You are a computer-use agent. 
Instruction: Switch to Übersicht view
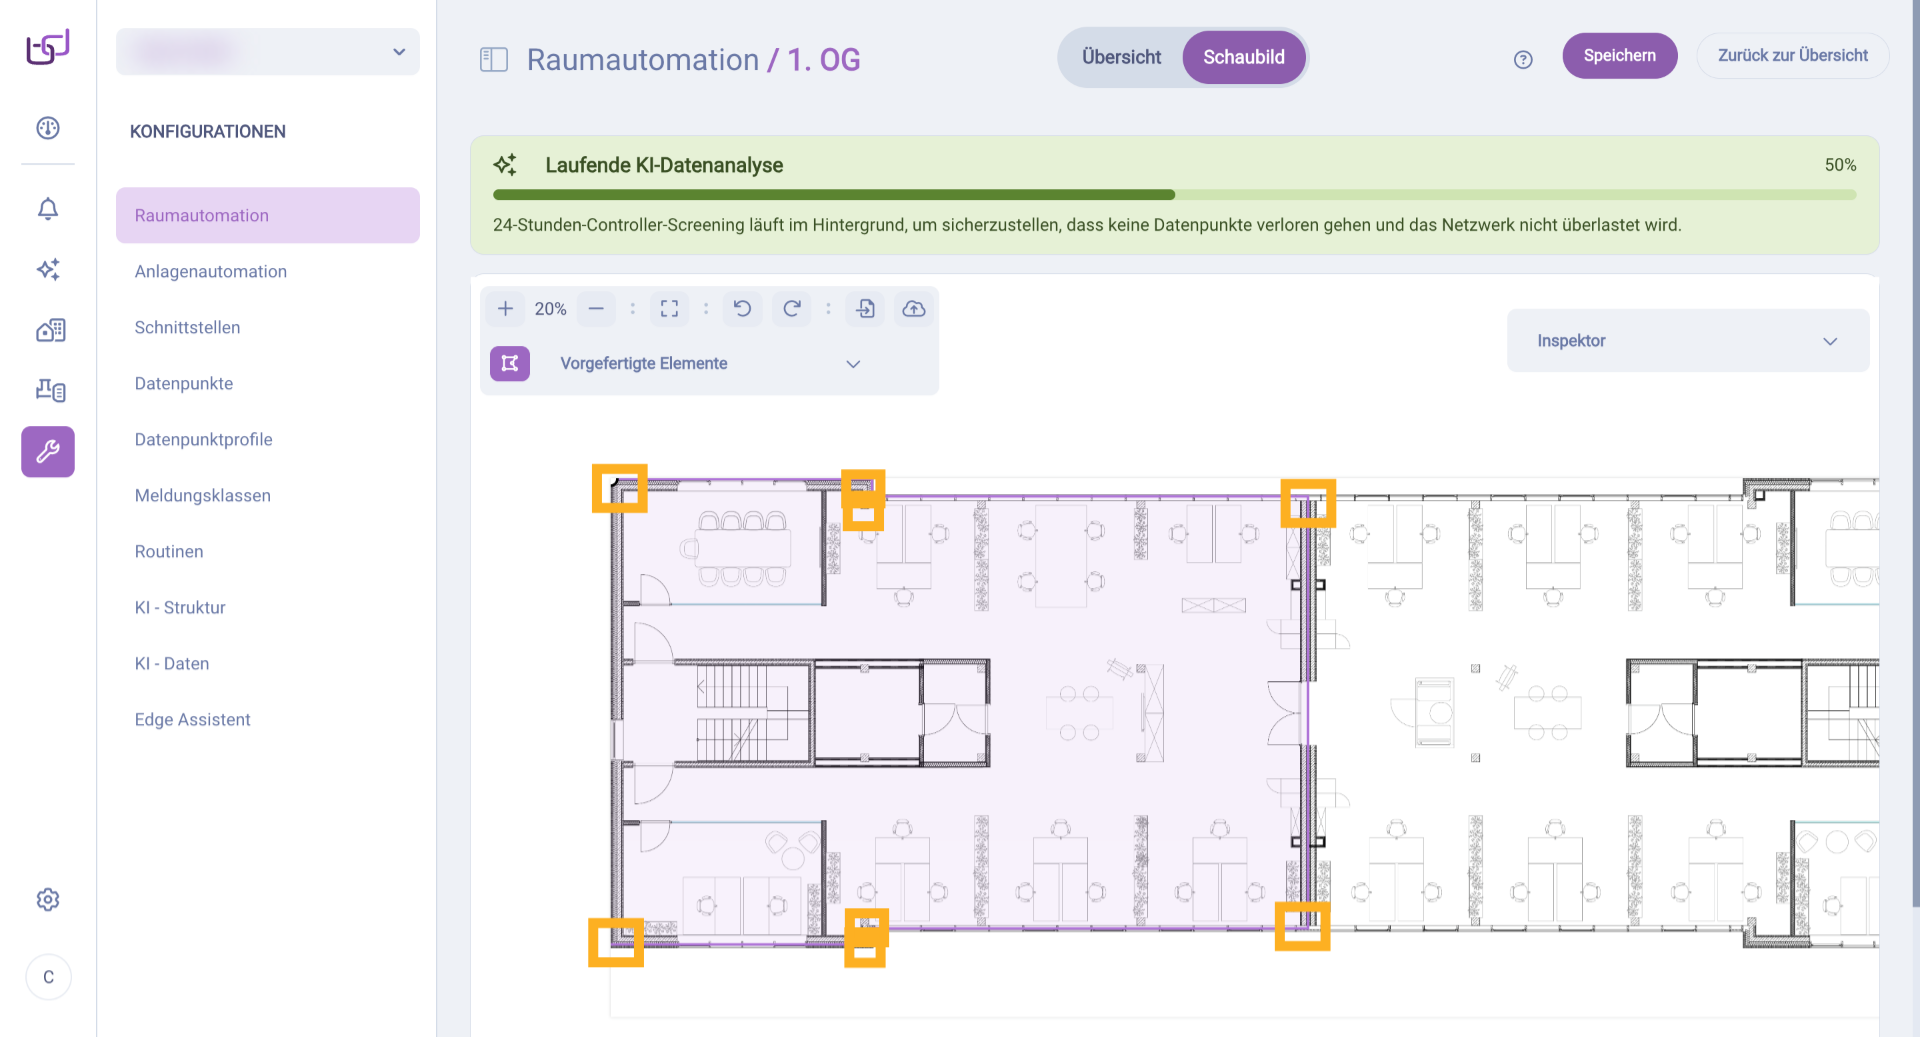point(1121,57)
